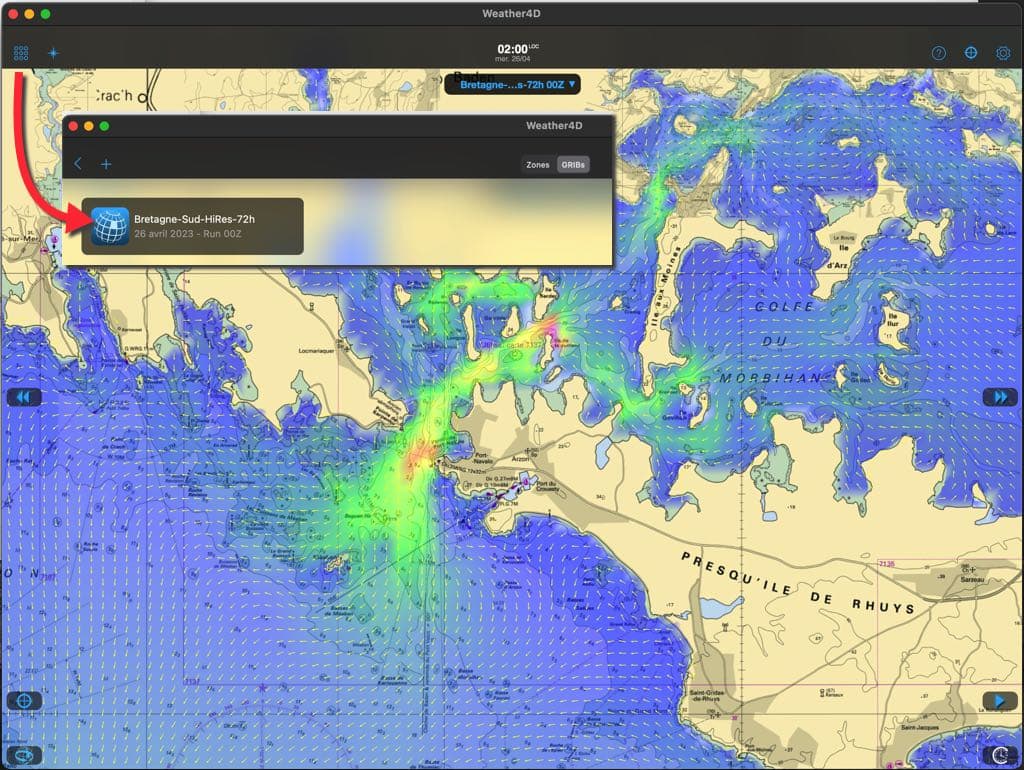Select the Bretagne-Sud-HiRes-72h GRIB entry
Screen dimensions: 1024x770
[193, 226]
